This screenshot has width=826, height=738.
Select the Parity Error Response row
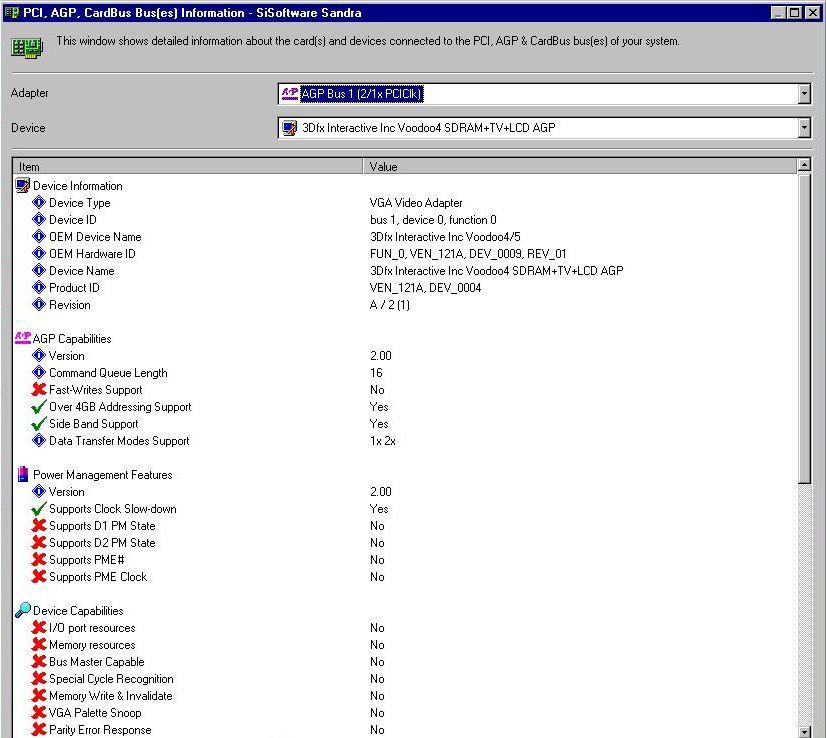100,730
